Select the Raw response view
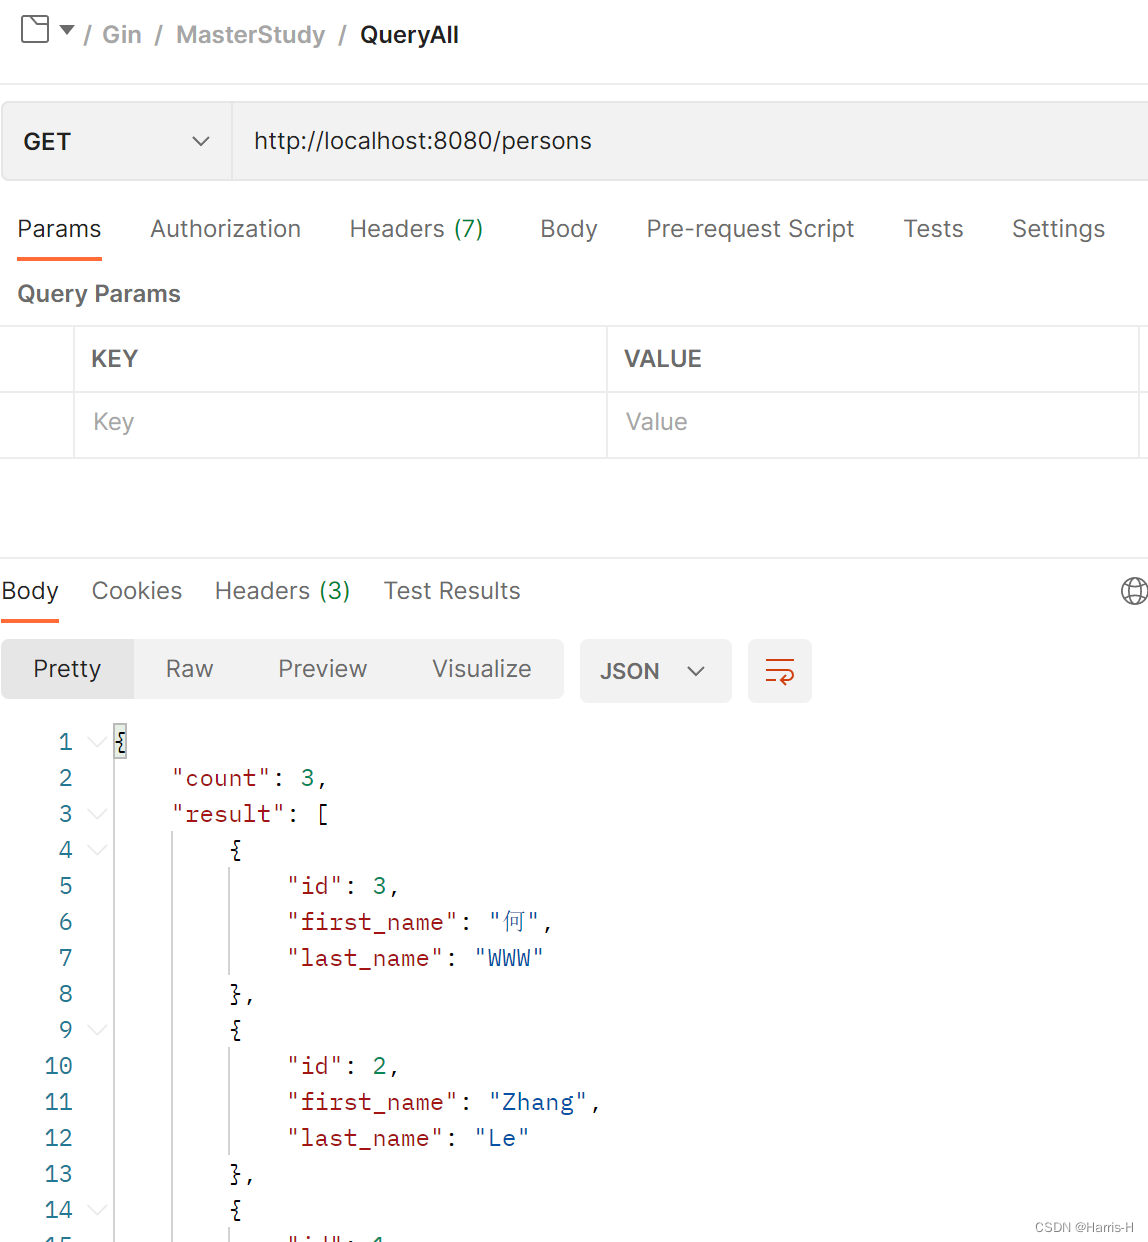 click(189, 669)
